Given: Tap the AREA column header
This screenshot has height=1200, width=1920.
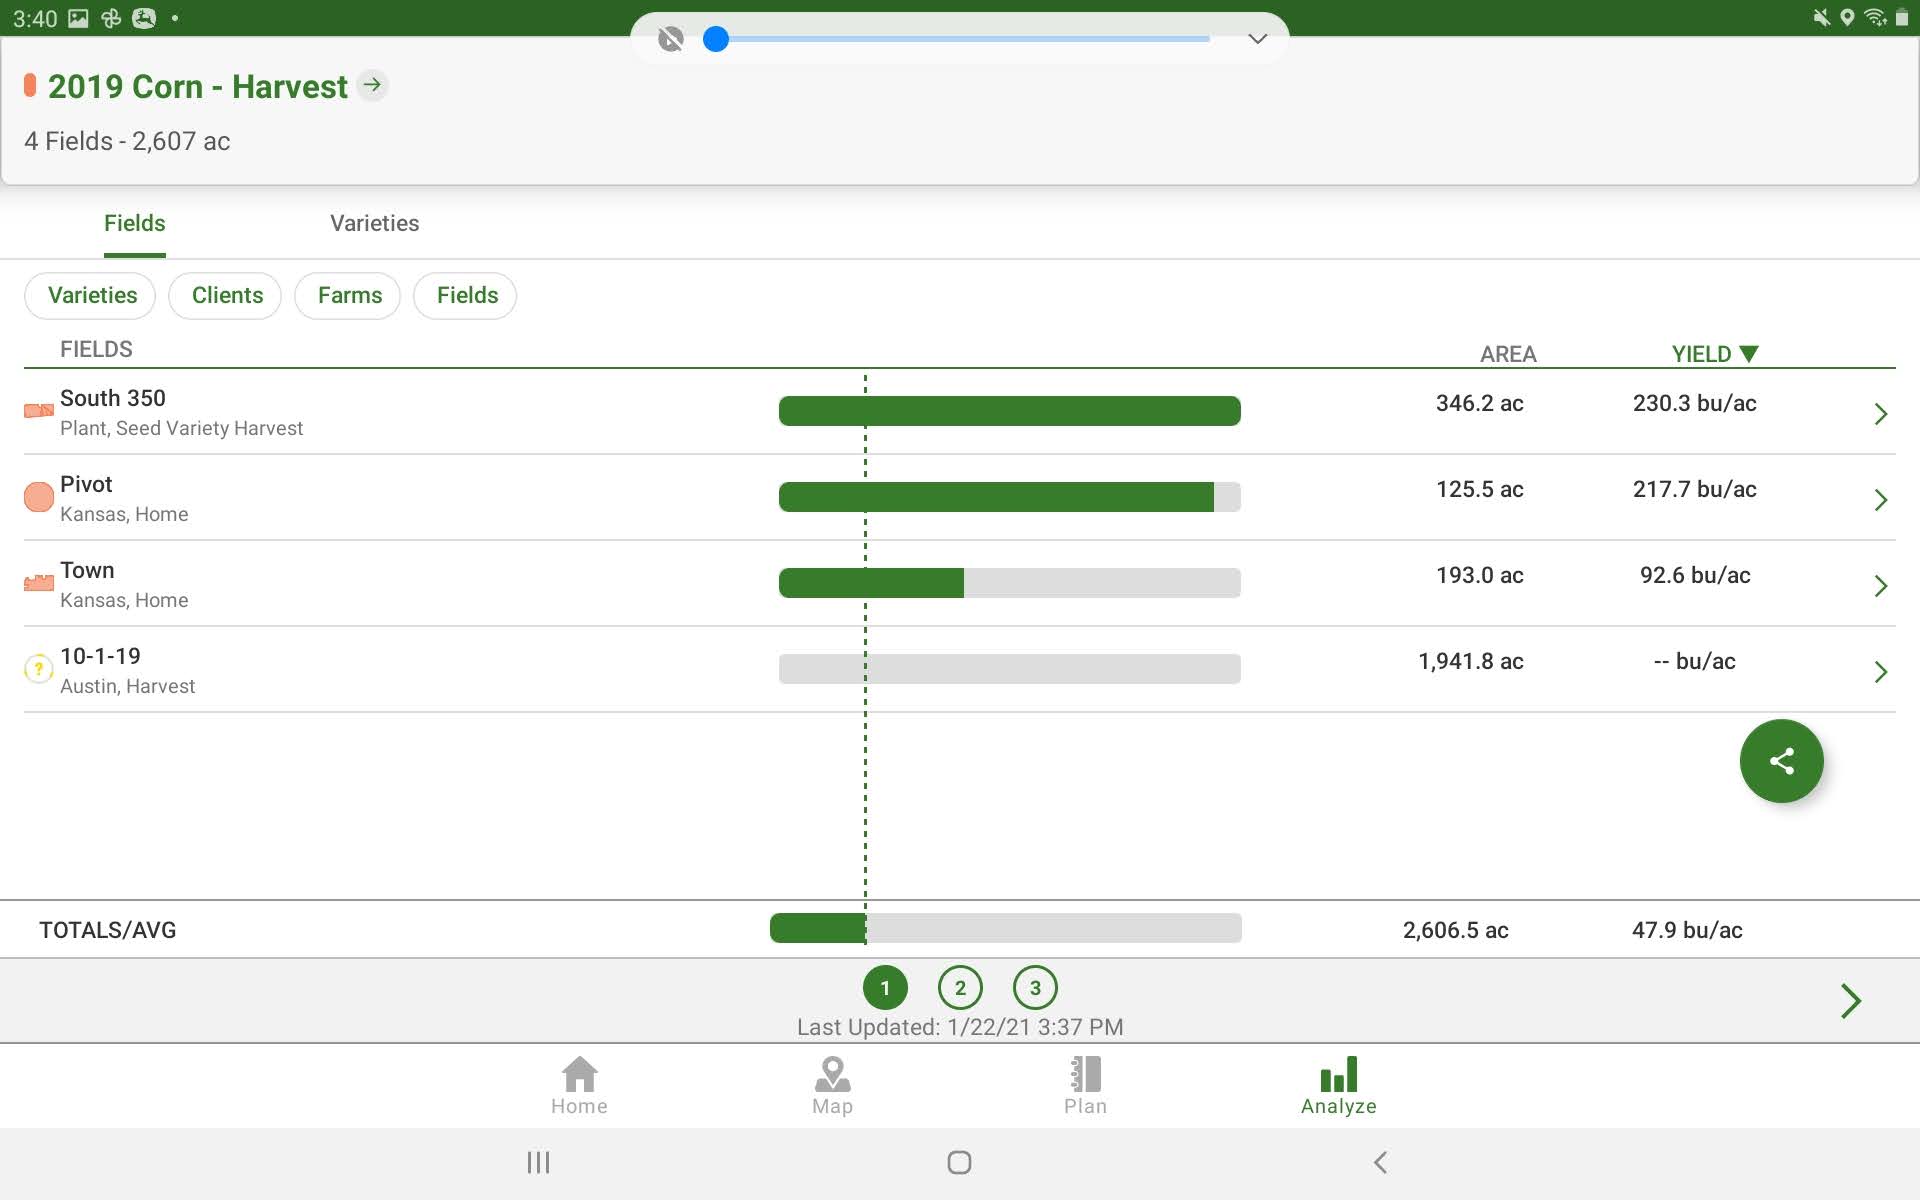Looking at the screenshot, I should (x=1508, y=354).
